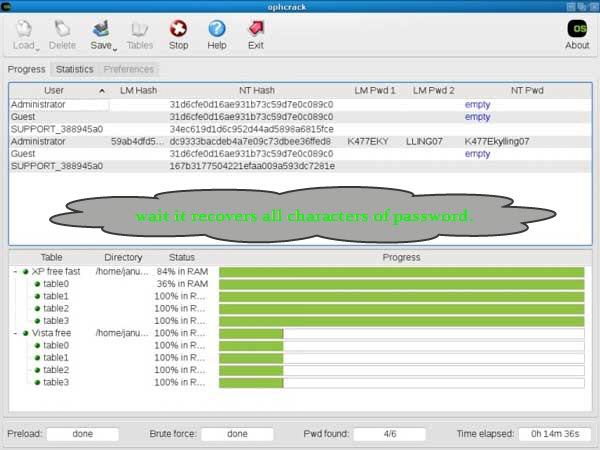Click the 36% in RAM status cell
600x450 pixels.
pos(182,284)
